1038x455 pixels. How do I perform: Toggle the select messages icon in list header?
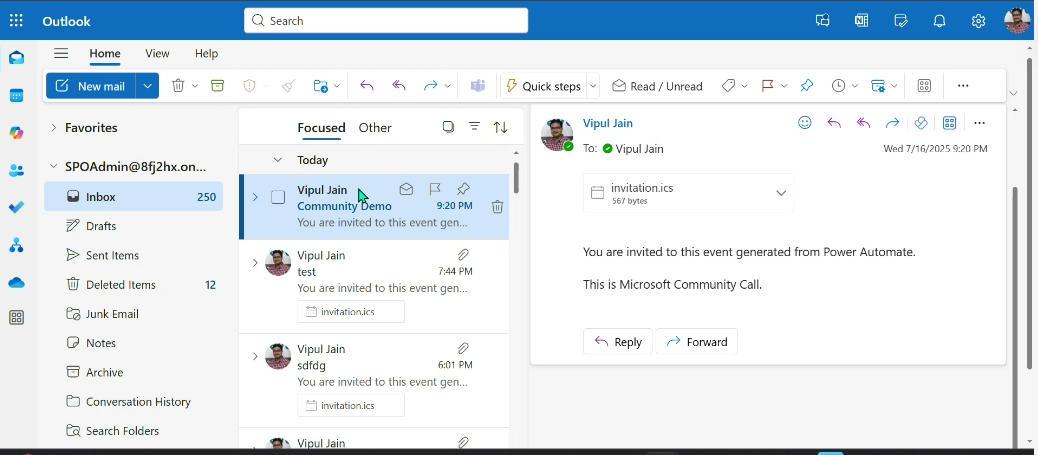point(448,127)
